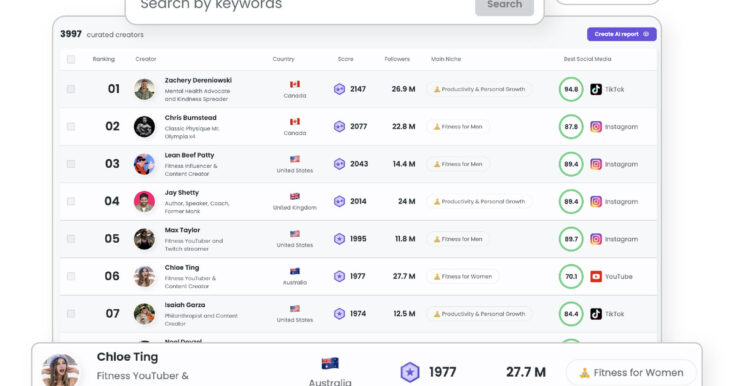738x386 pixels.
Task: Click US flag in Lean Beef Patty row
Action: click(295, 159)
